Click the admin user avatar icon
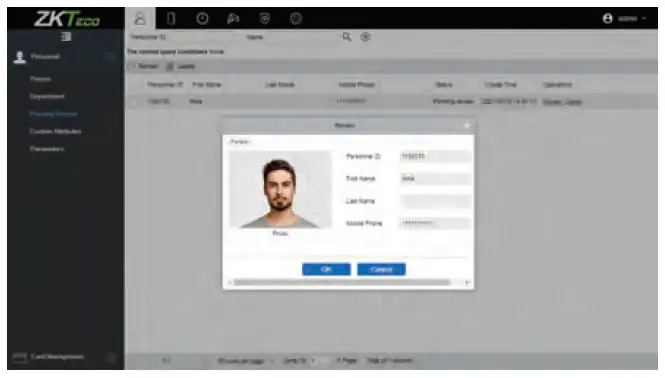This screenshot has width=665, height=378. tap(607, 18)
